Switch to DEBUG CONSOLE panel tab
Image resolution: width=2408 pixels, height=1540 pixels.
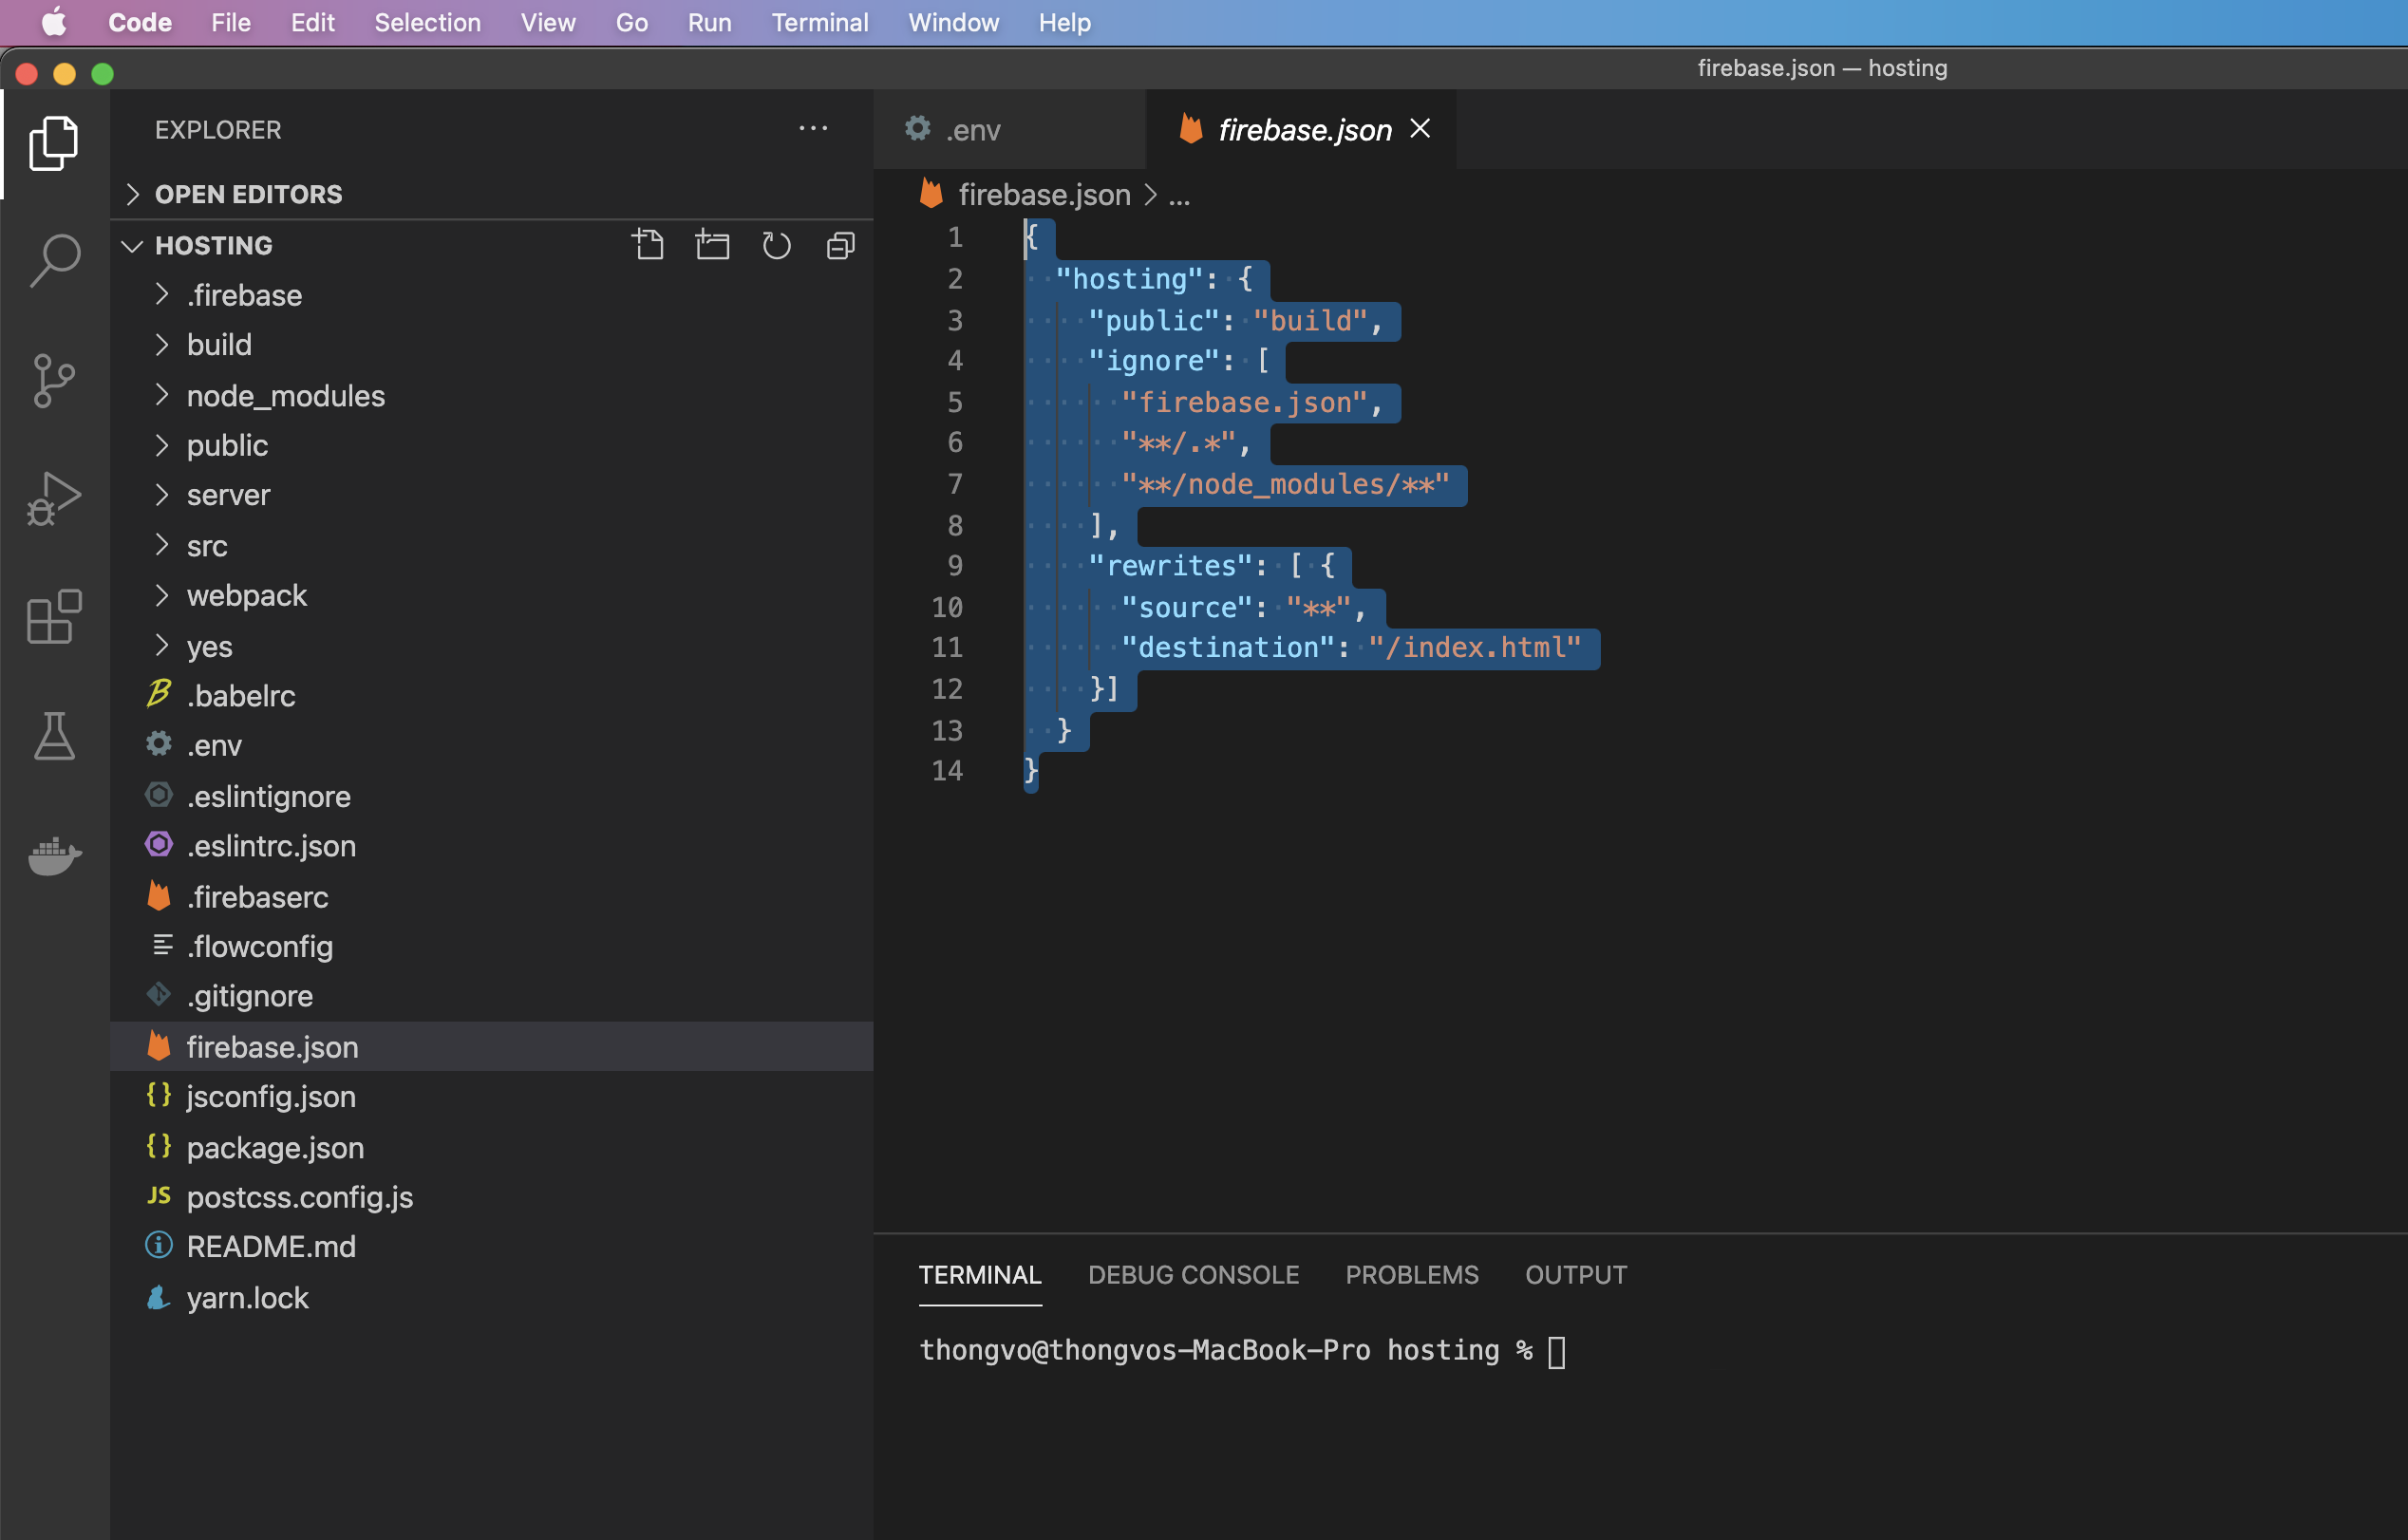coord(1193,1275)
